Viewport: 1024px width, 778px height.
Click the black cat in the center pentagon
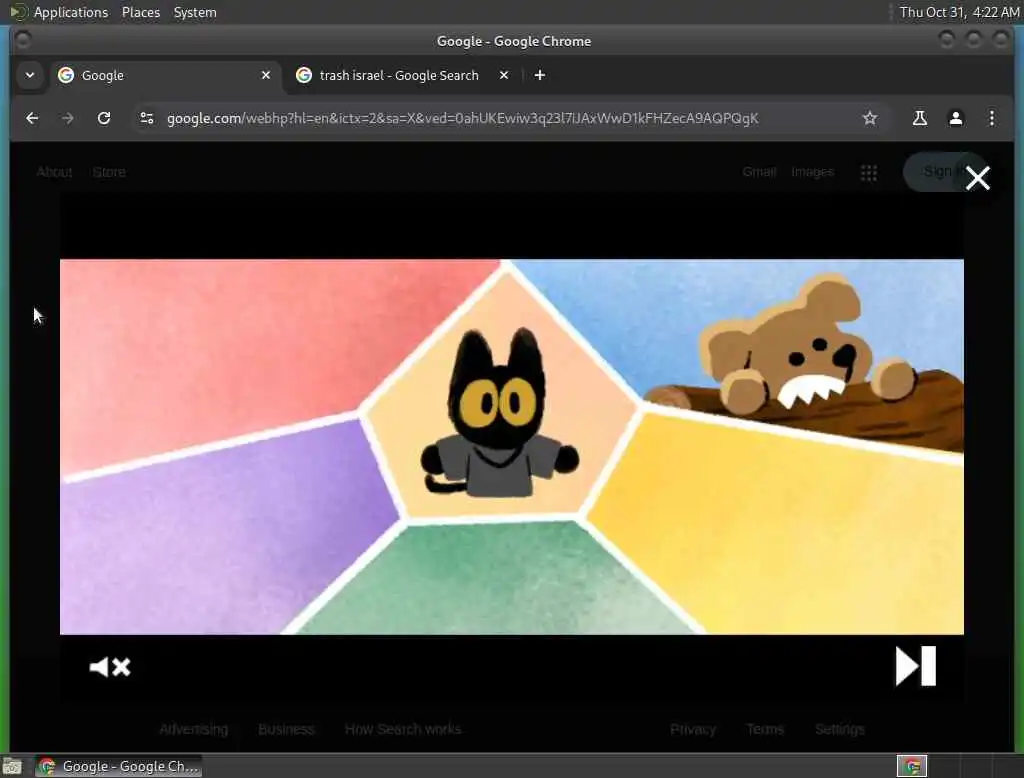click(498, 414)
